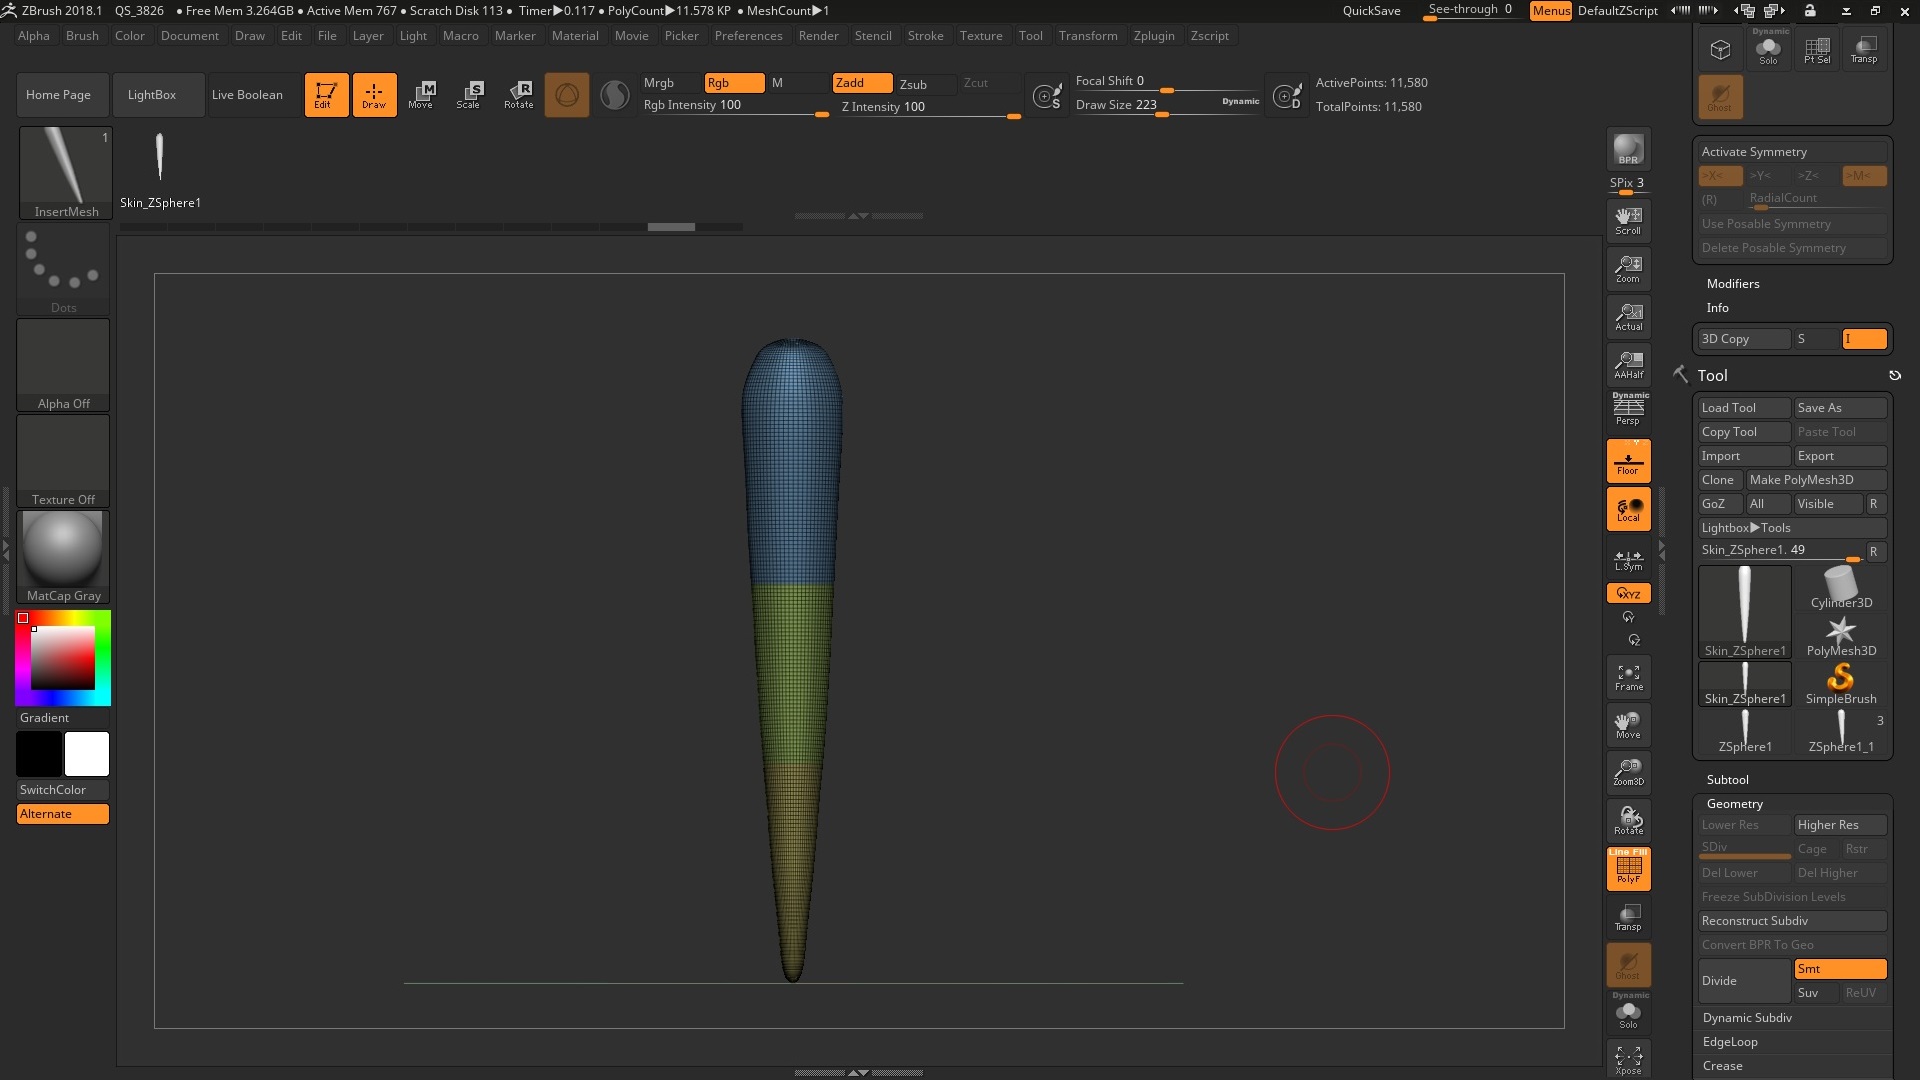
Task: Toggle Local transformations
Action: pyautogui.click(x=1628, y=509)
